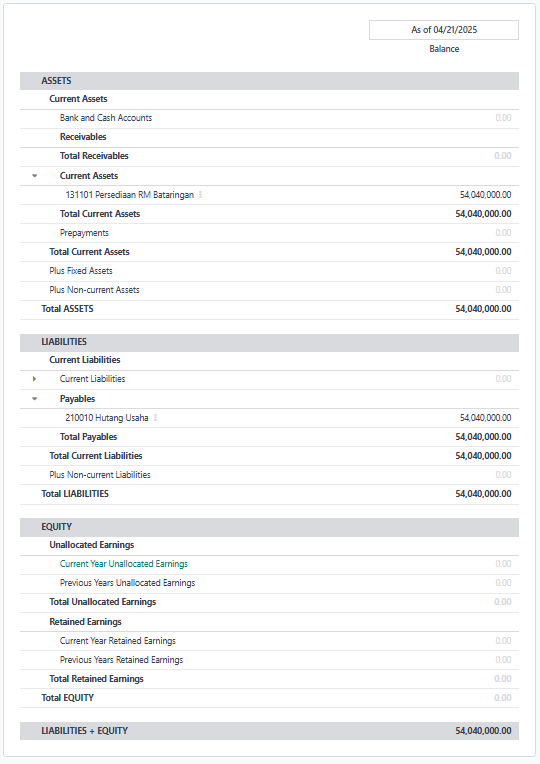Click Previous Years Unallocated Earnings row

coord(269,583)
